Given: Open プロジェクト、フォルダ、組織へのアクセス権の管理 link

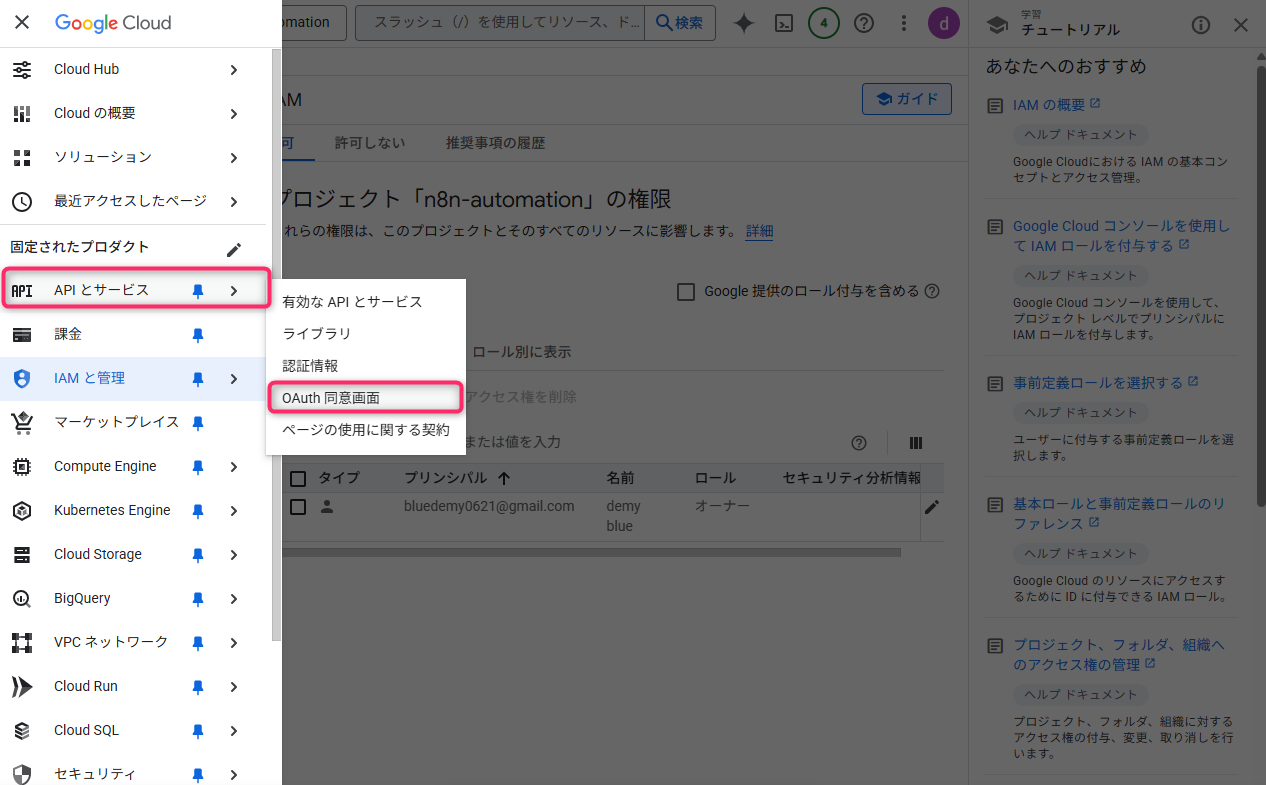Looking at the screenshot, I should tap(1119, 654).
